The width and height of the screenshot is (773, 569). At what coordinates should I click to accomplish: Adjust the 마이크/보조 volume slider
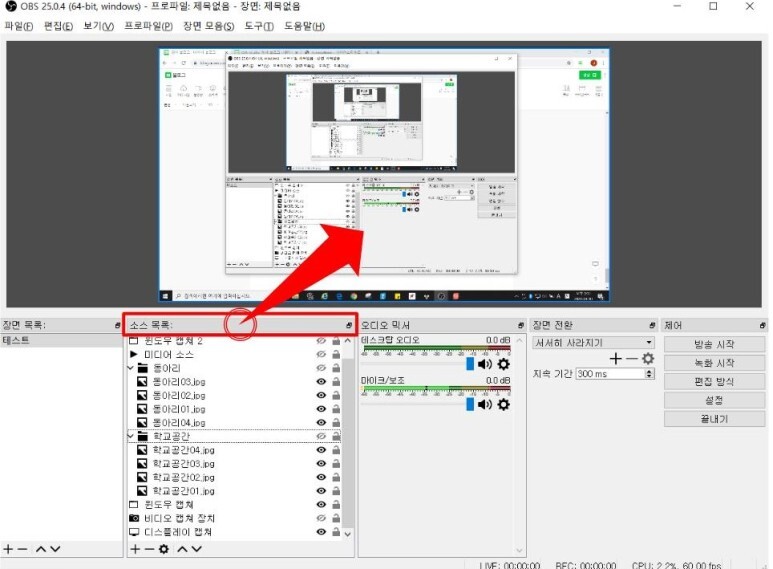click(470, 404)
